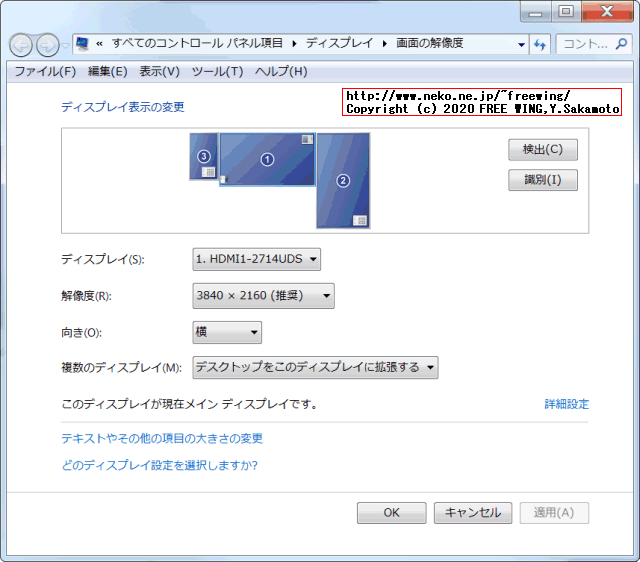This screenshot has width=640, height=562.
Task: Minimize the screen resolution window
Action: pos(536,12)
